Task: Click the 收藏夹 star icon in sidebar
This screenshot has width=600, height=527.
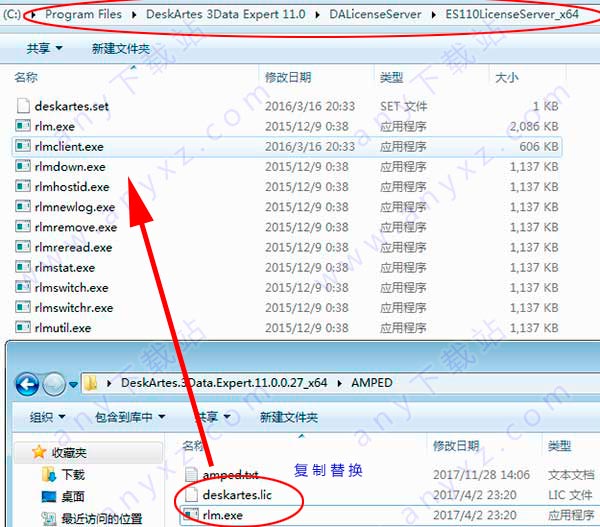Action: pyautogui.click(x=39, y=452)
